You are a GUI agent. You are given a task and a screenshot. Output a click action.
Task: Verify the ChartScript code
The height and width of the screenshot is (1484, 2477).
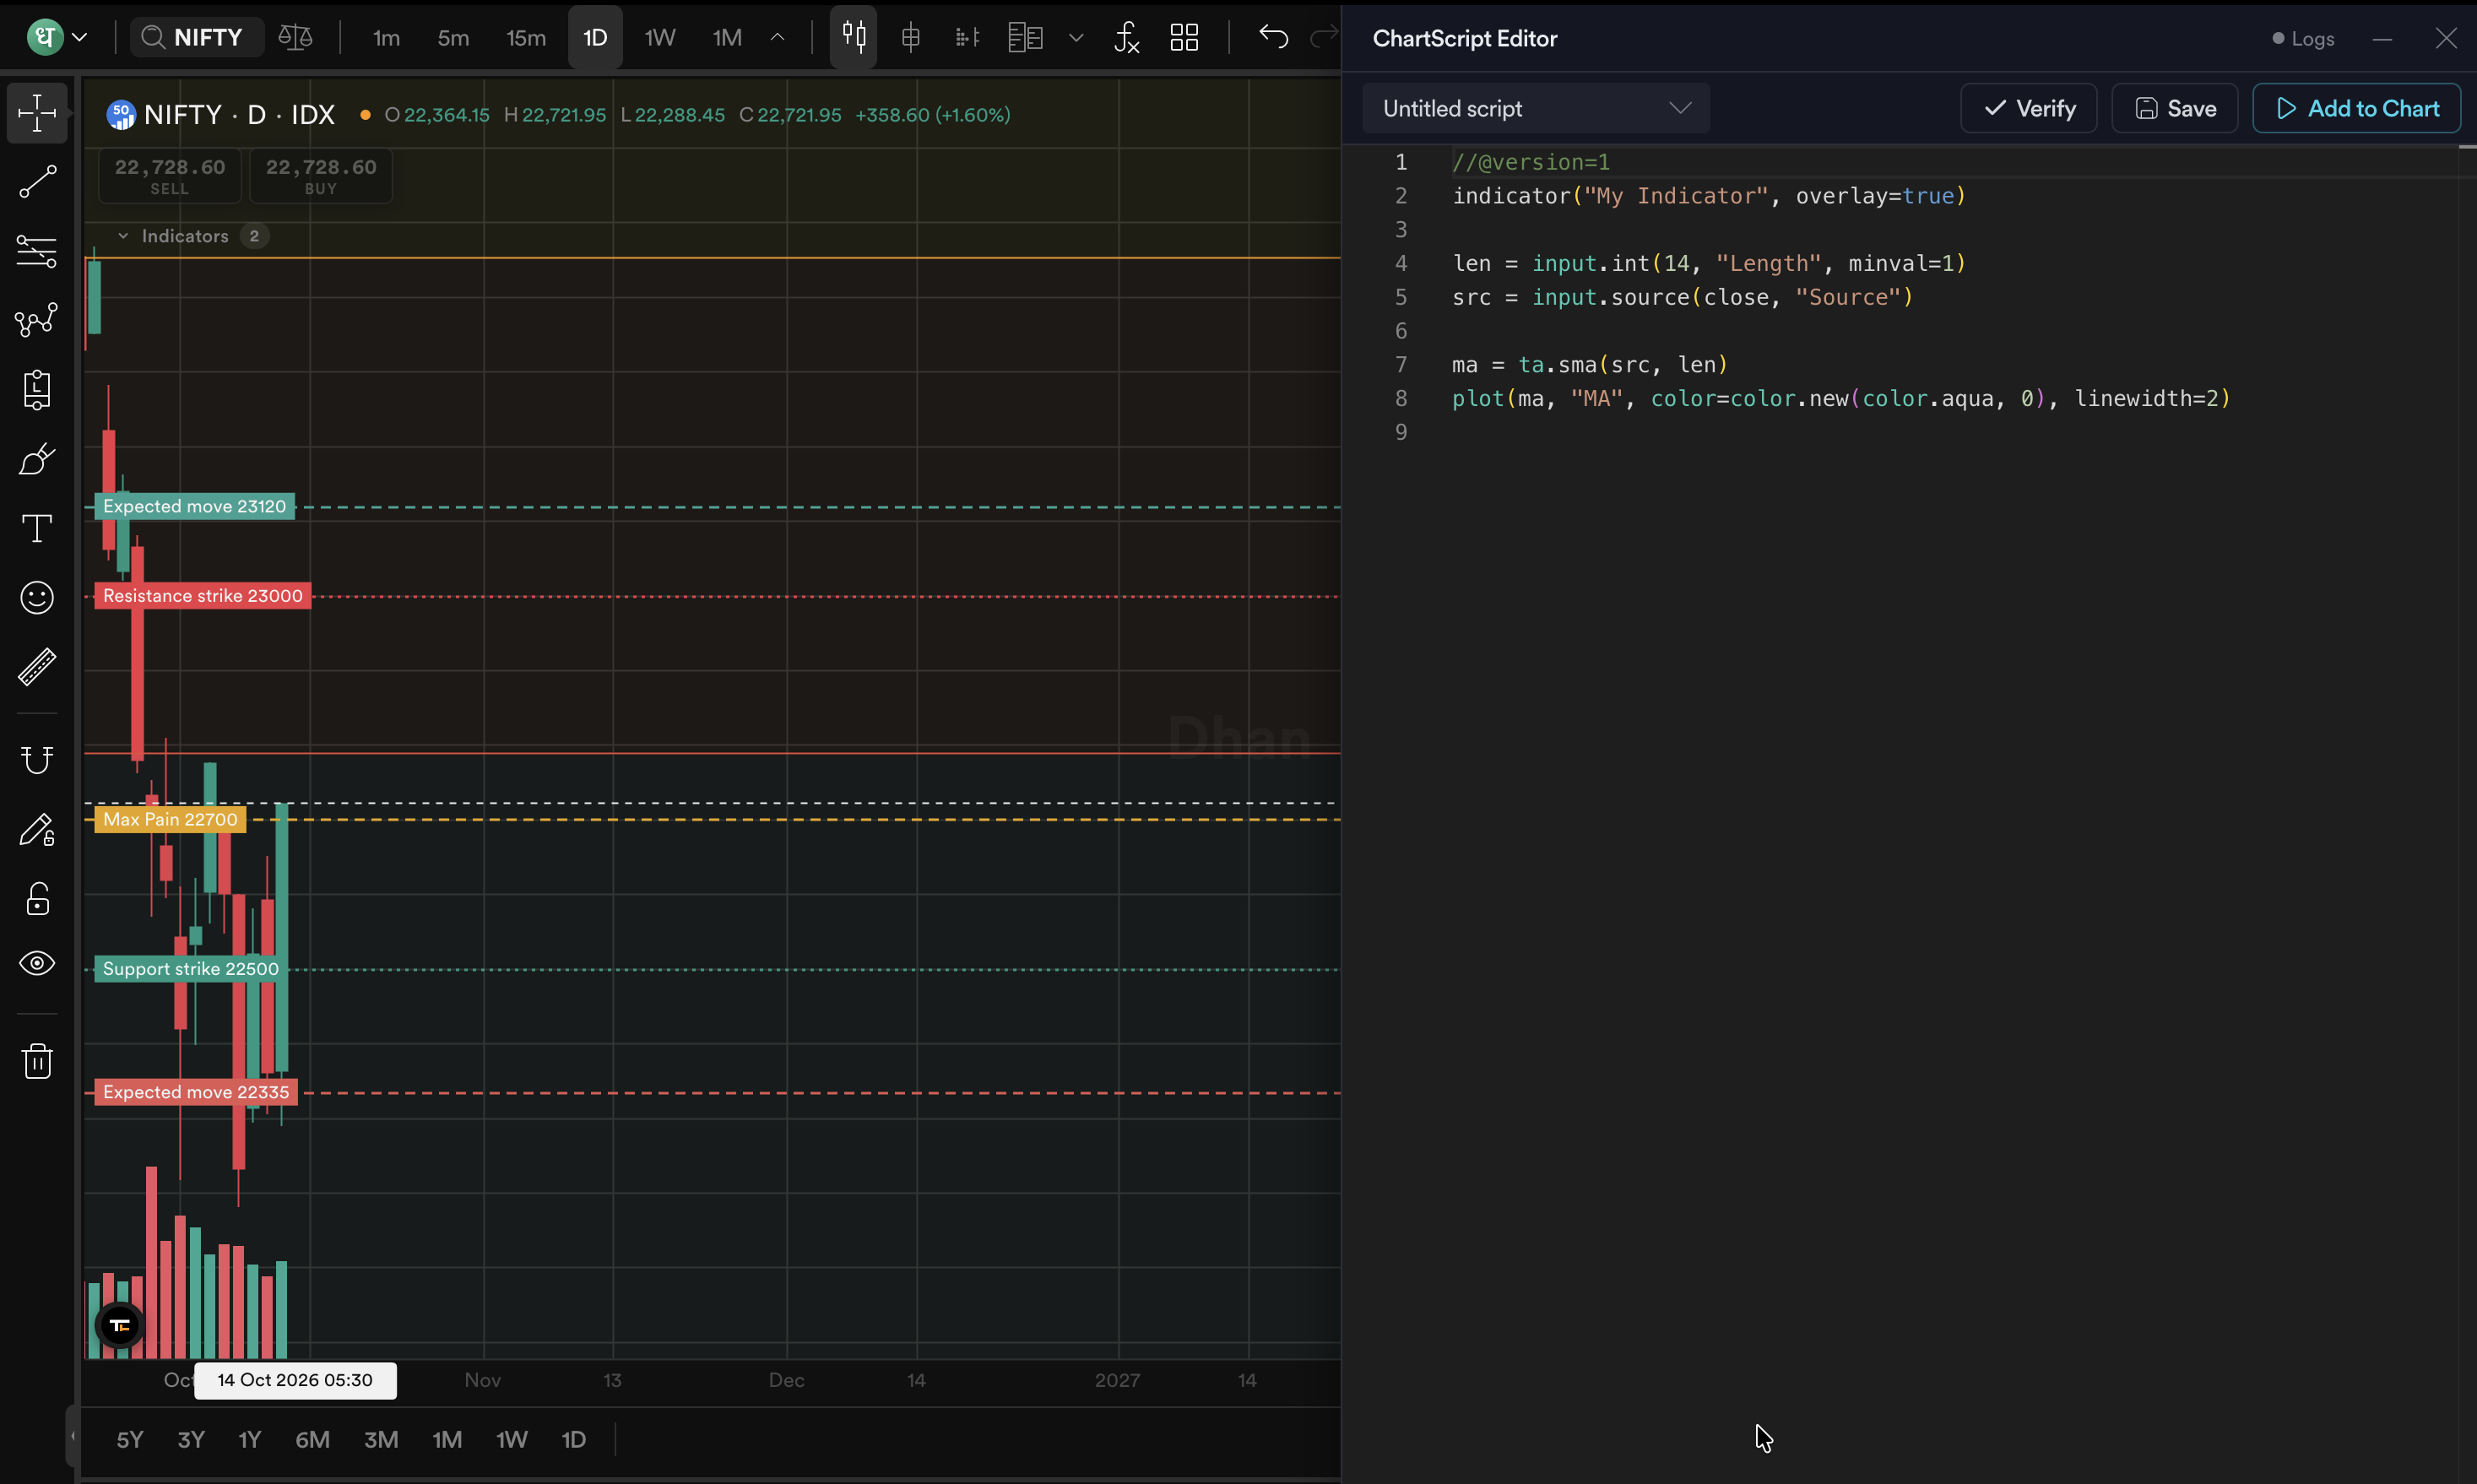point(2028,108)
